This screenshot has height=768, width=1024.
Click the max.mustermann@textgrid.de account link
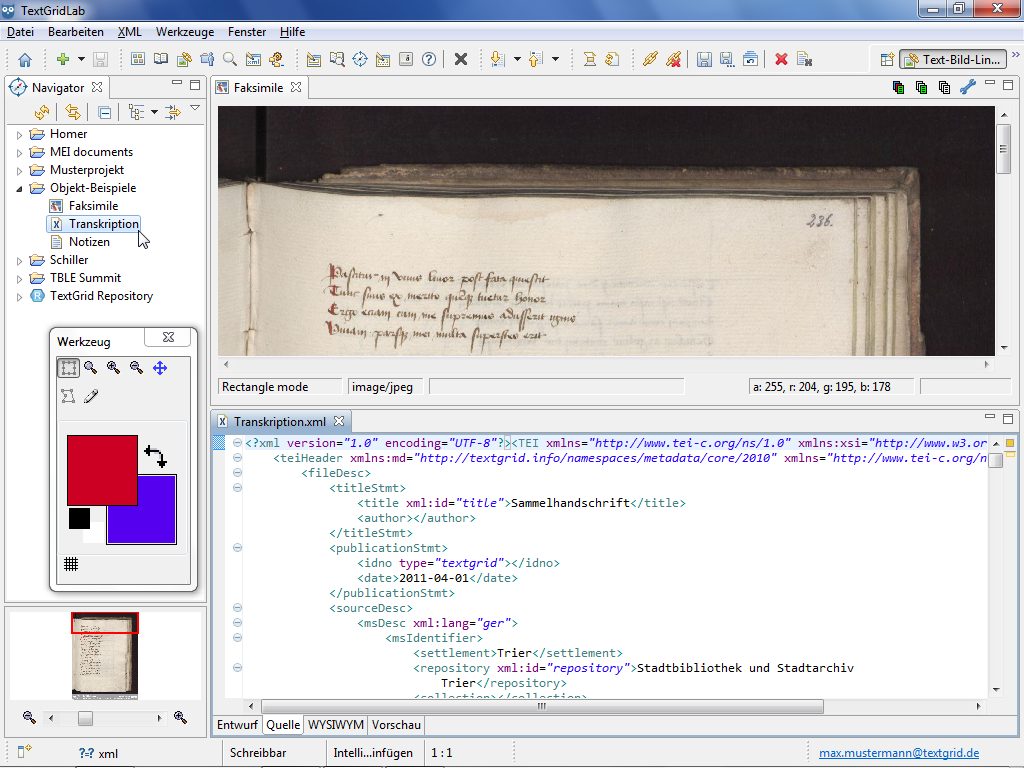point(899,753)
